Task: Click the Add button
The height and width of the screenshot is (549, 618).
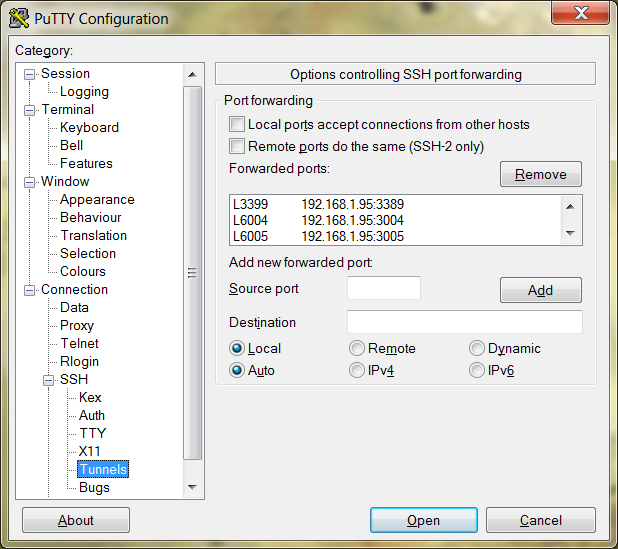Action: [x=541, y=290]
